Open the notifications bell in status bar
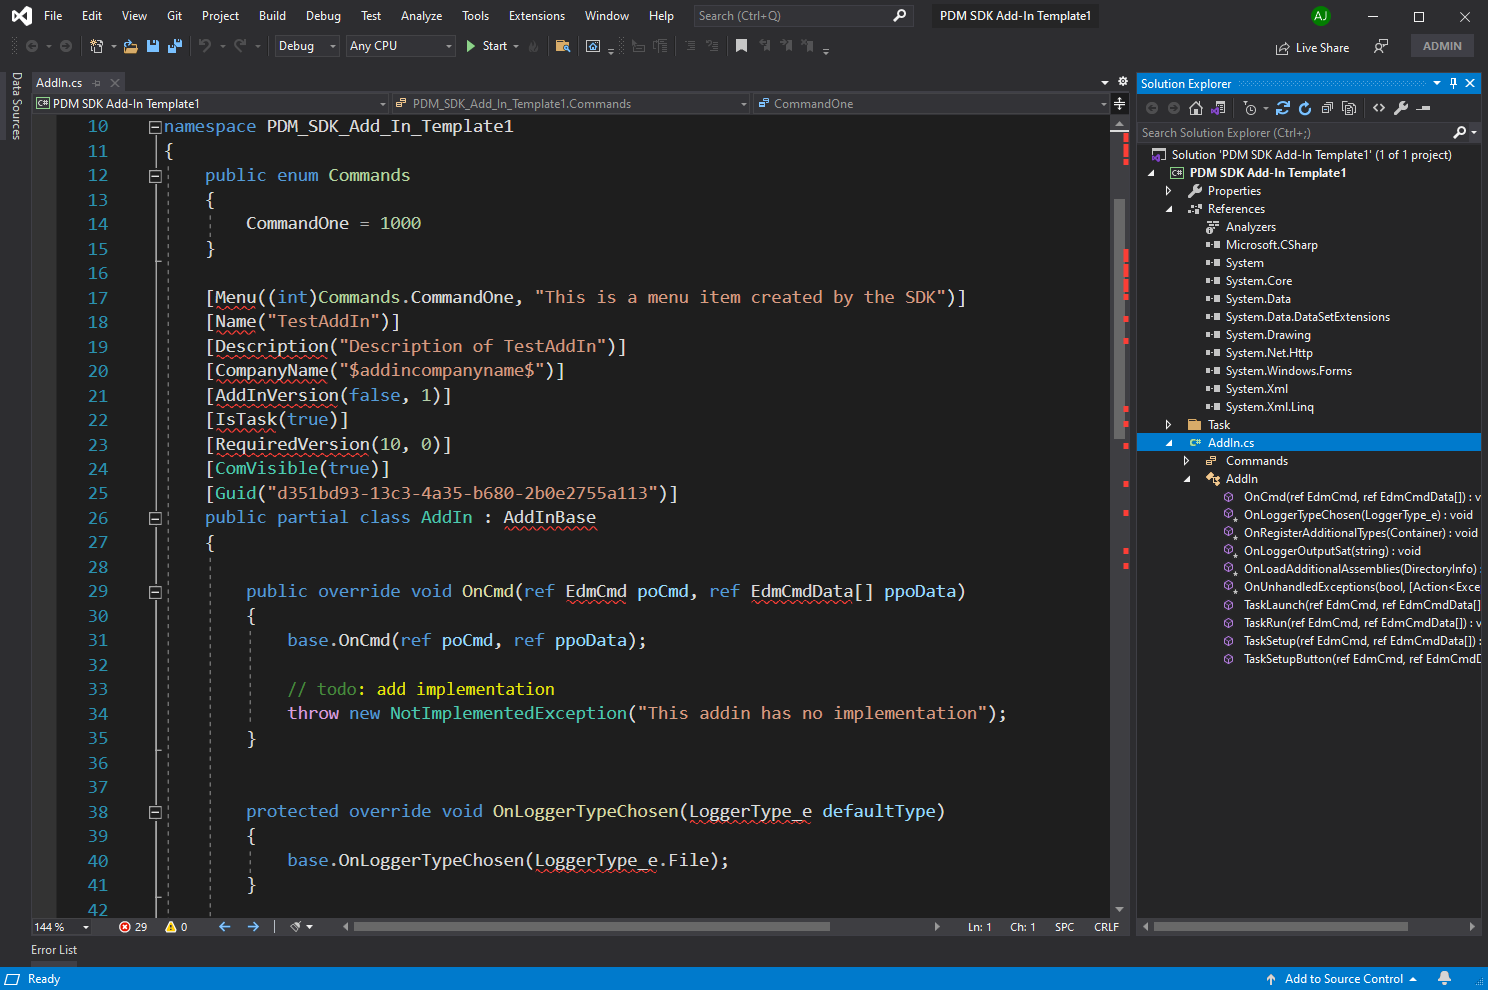Screen dimensions: 1488x990 pos(1444,979)
